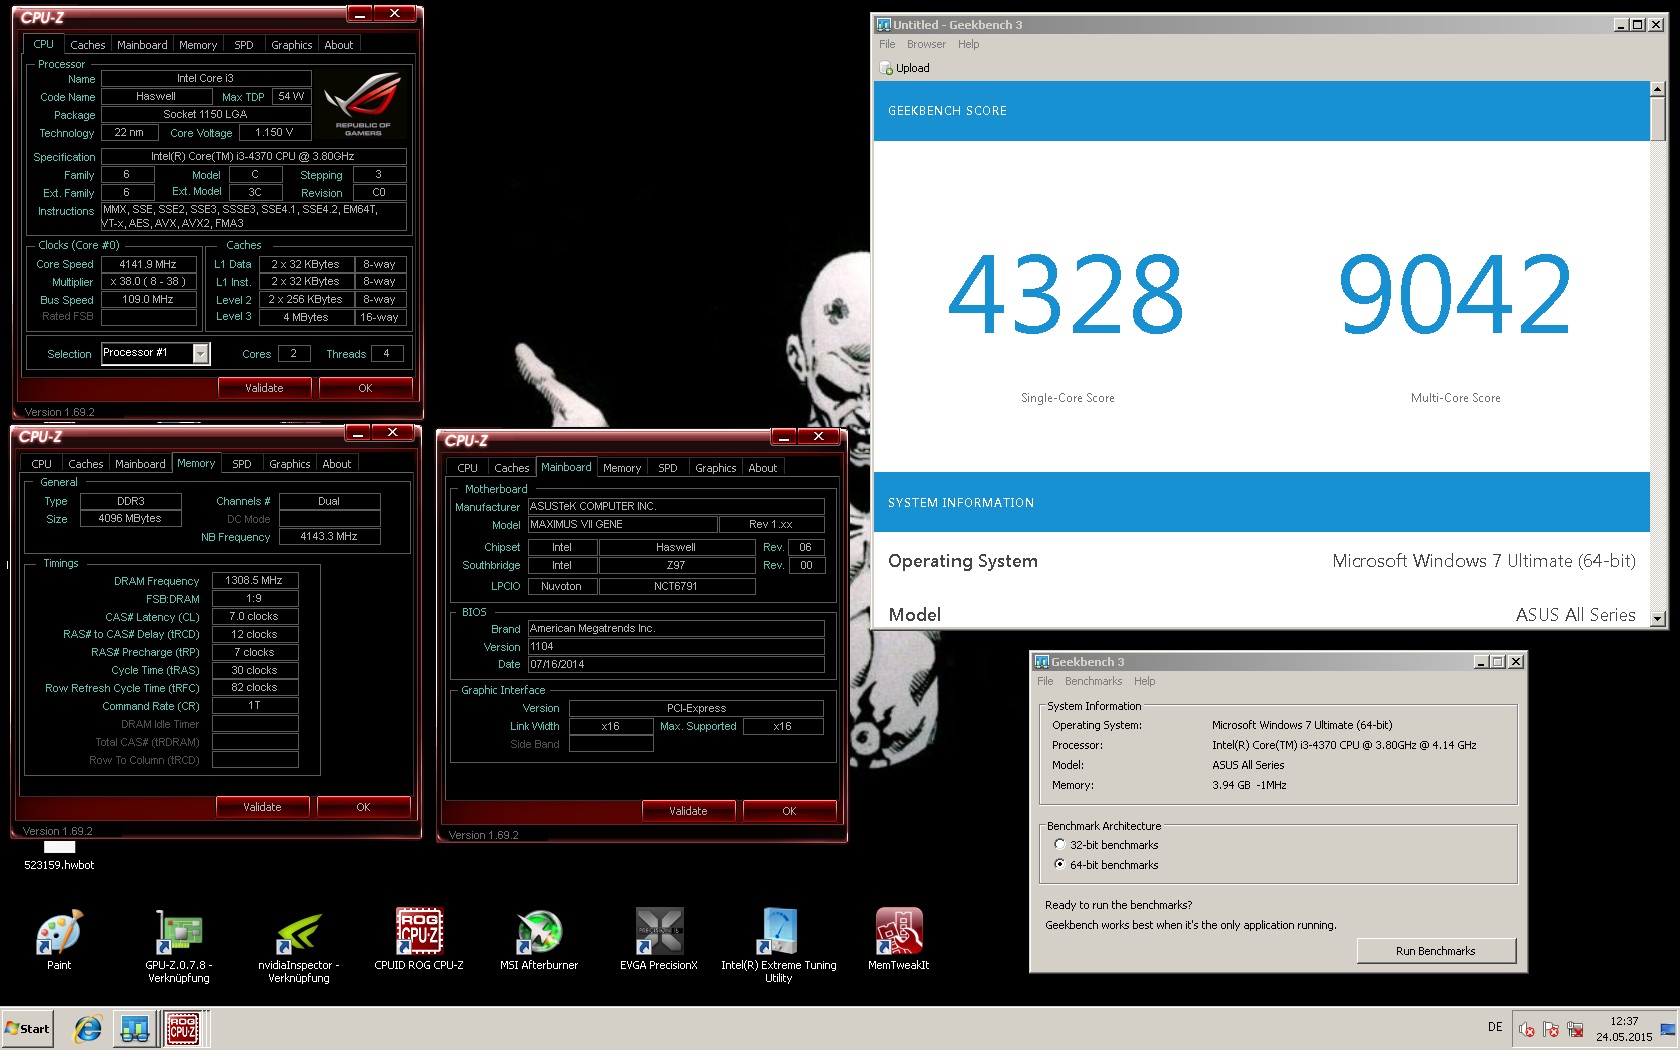Open the Paint desktop shortcut
The width and height of the screenshot is (1680, 1050).
tap(59, 938)
